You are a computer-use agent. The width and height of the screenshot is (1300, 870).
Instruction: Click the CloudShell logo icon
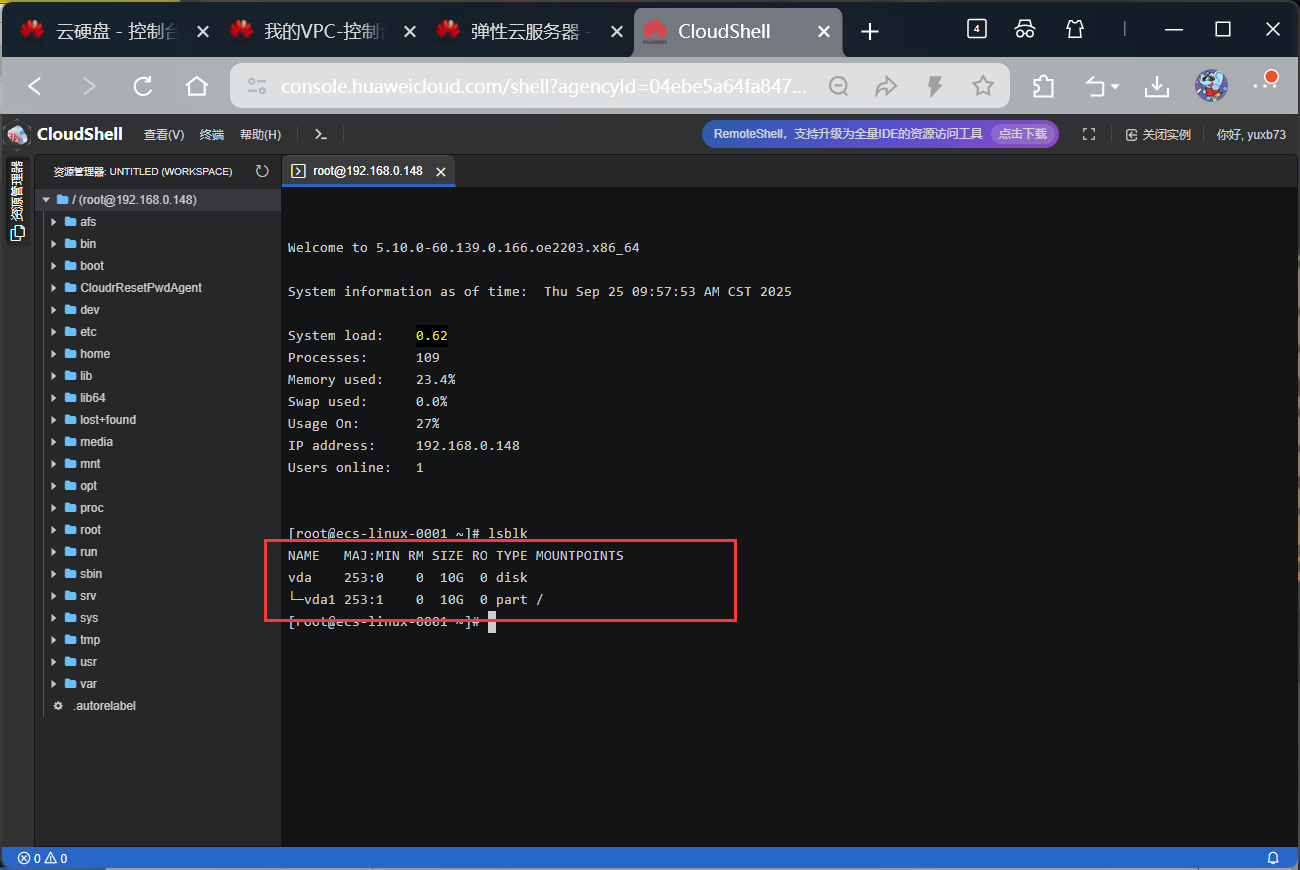point(18,134)
